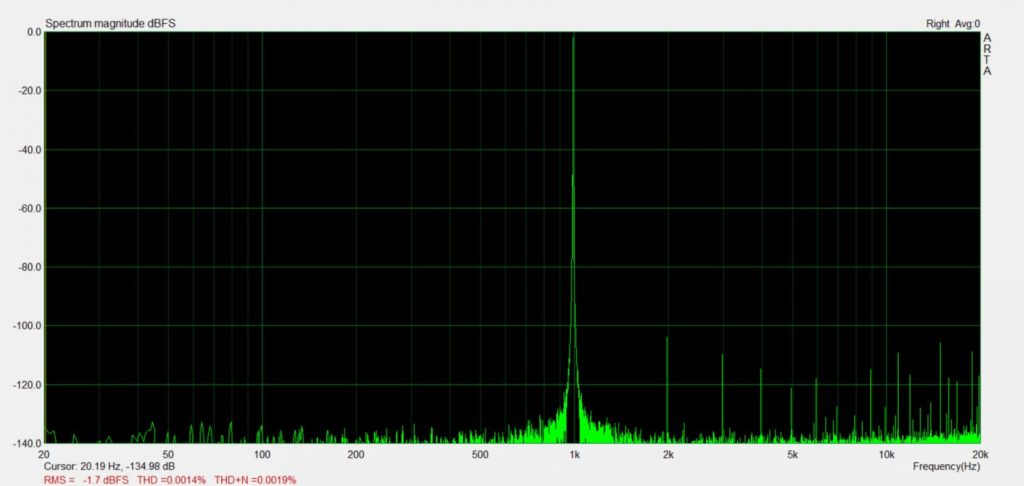The width and height of the screenshot is (1024, 486).
Task: Click the "Frequency(Hz)" axis label
Action: pyautogui.click(x=946, y=466)
